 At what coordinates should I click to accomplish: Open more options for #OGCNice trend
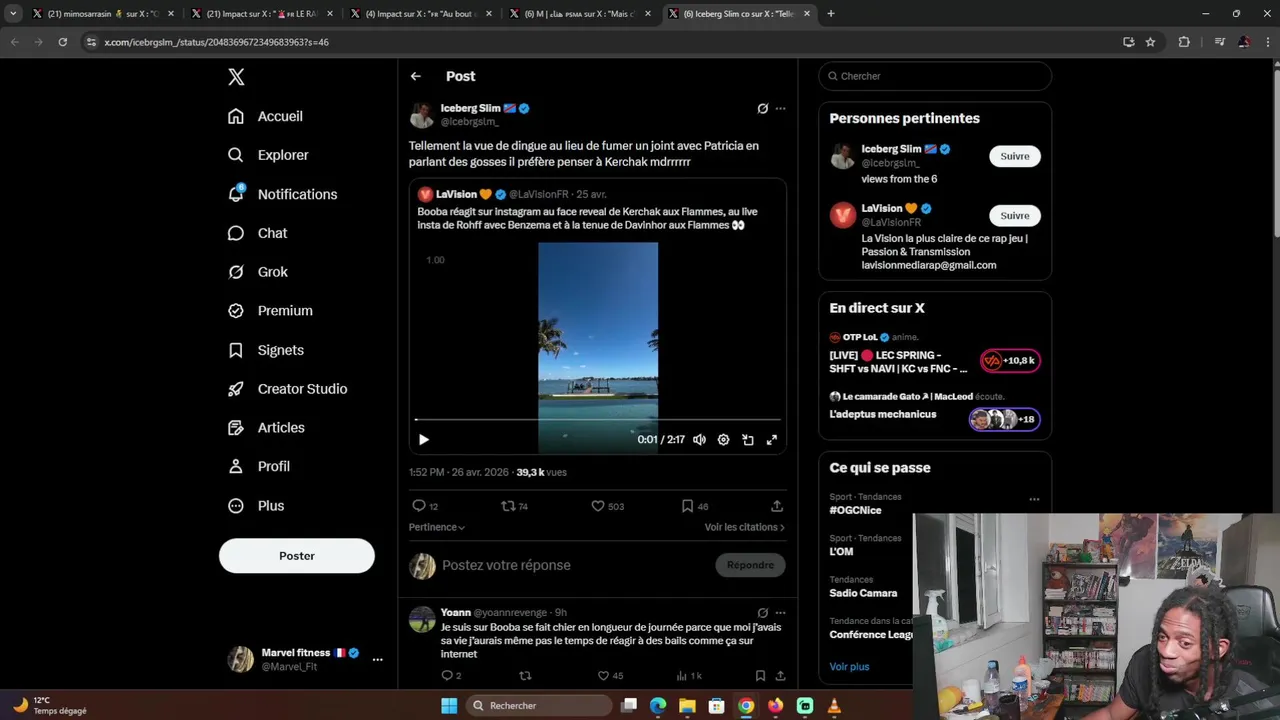tap(1034, 499)
